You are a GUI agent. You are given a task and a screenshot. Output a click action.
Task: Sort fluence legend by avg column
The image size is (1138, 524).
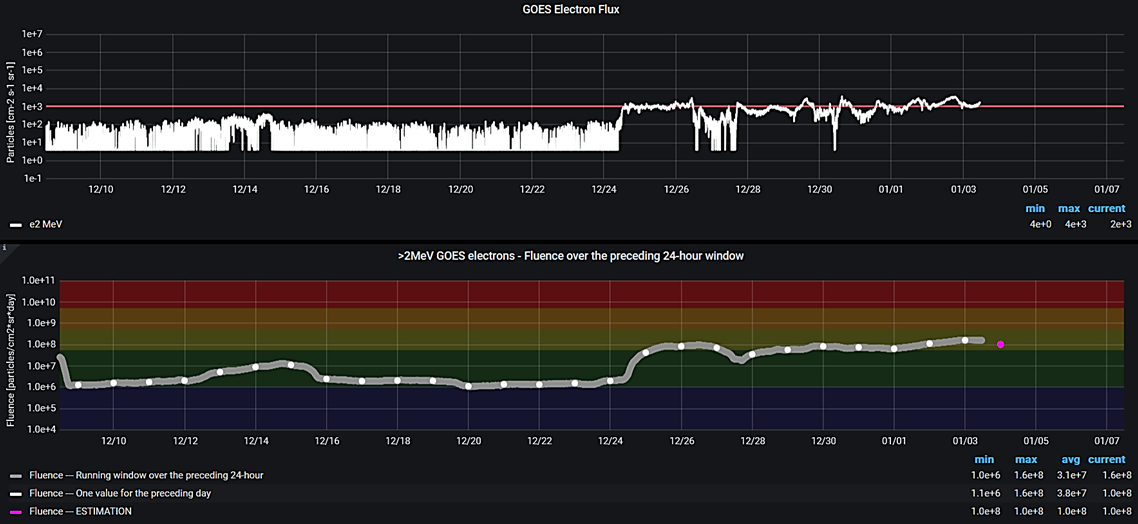[1071, 459]
